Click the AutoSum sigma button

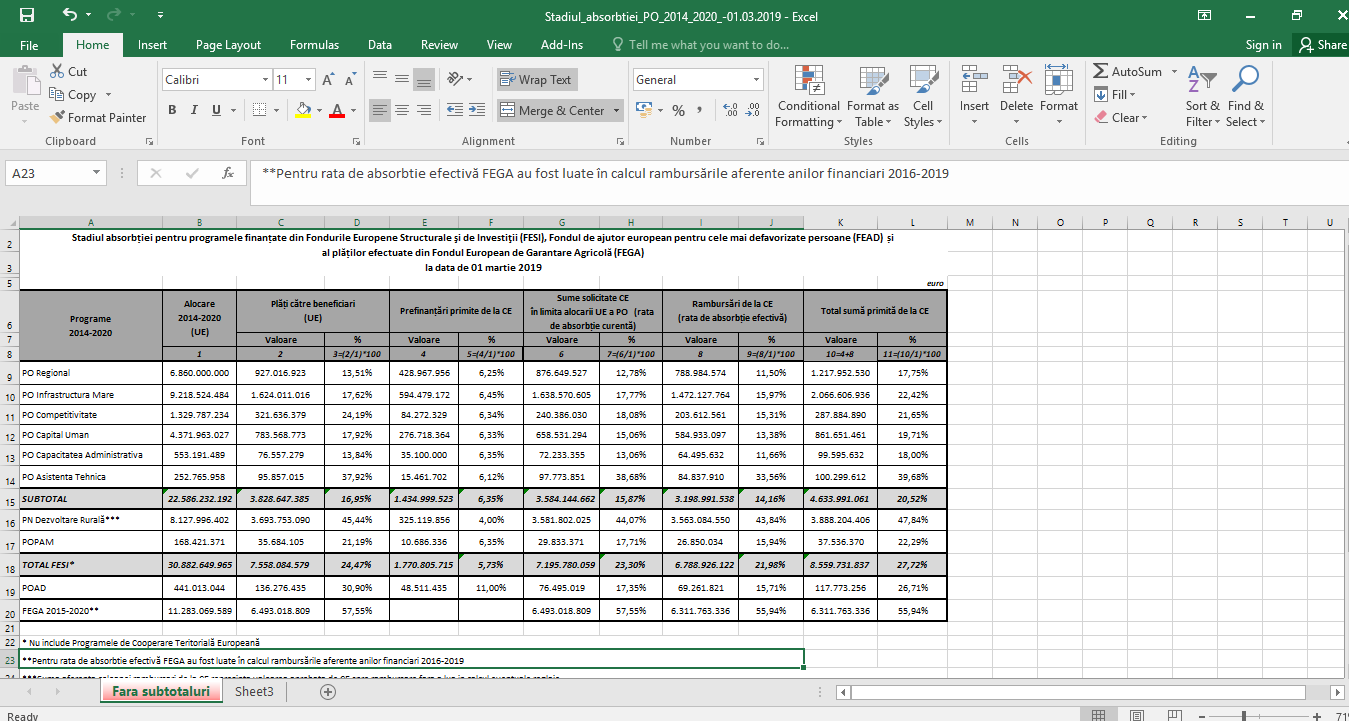pos(1128,72)
